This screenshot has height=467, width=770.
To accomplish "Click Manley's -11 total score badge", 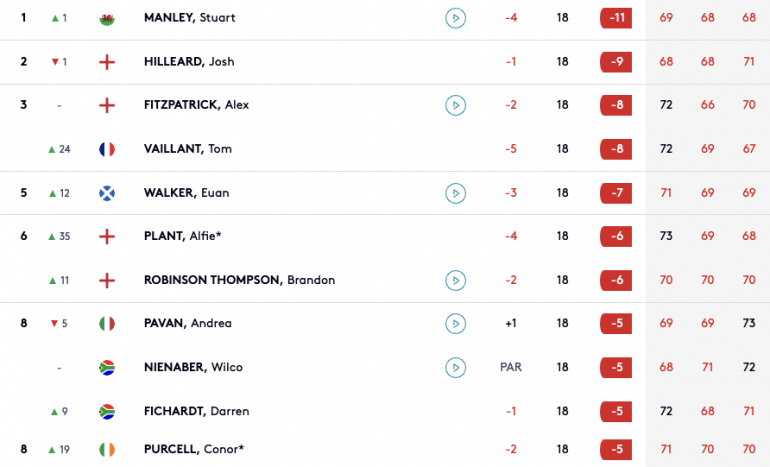I will click(x=616, y=18).
